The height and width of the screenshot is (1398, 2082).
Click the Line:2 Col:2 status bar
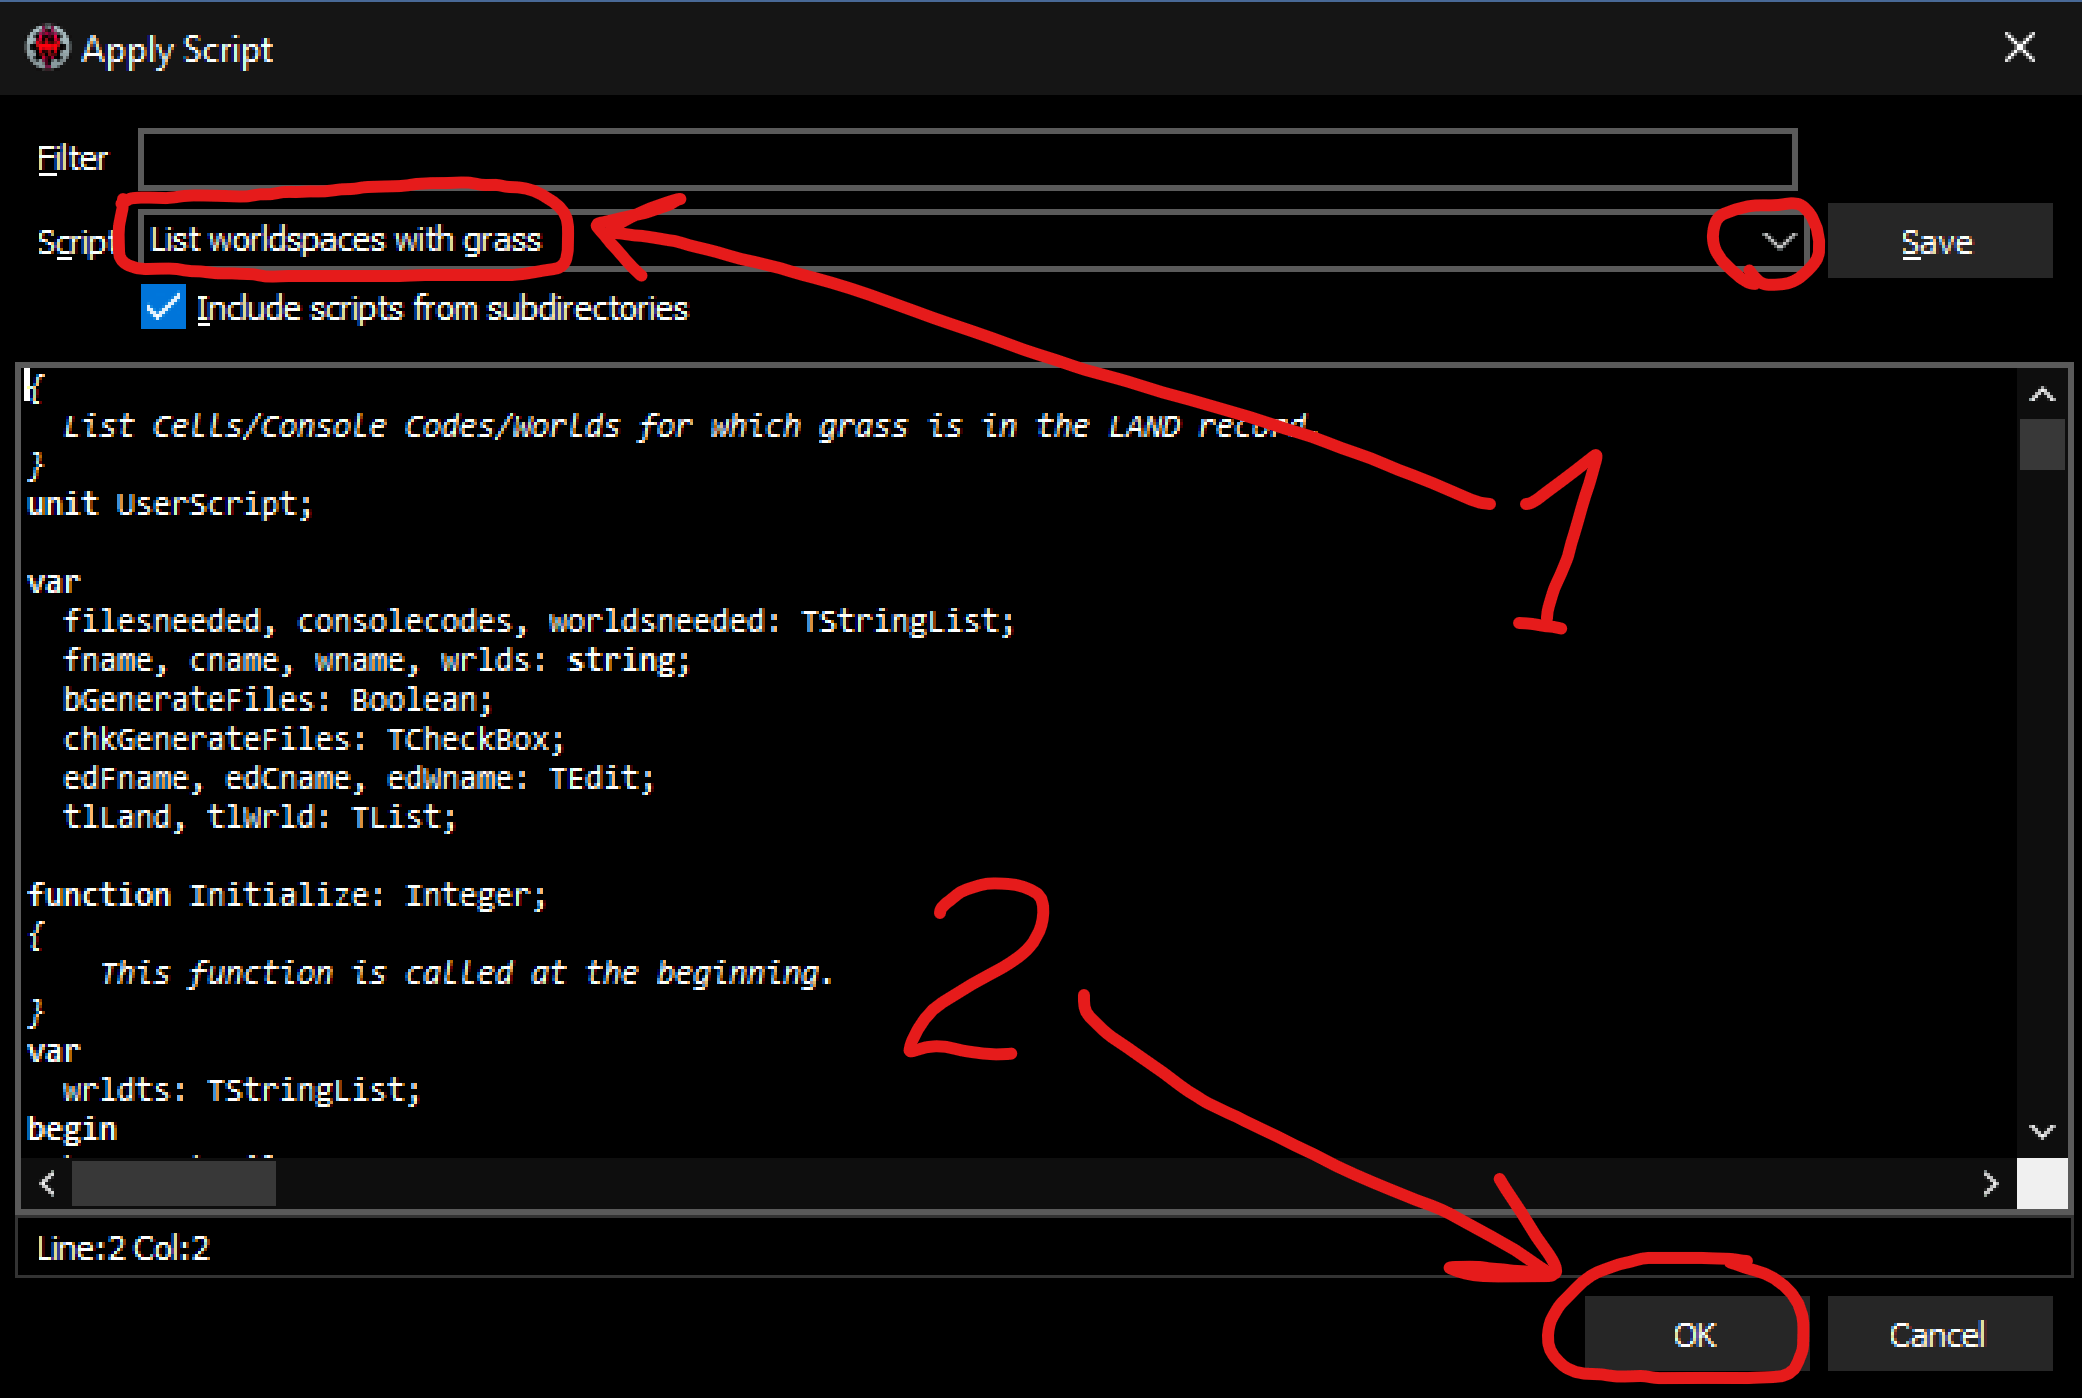pyautogui.click(x=123, y=1248)
